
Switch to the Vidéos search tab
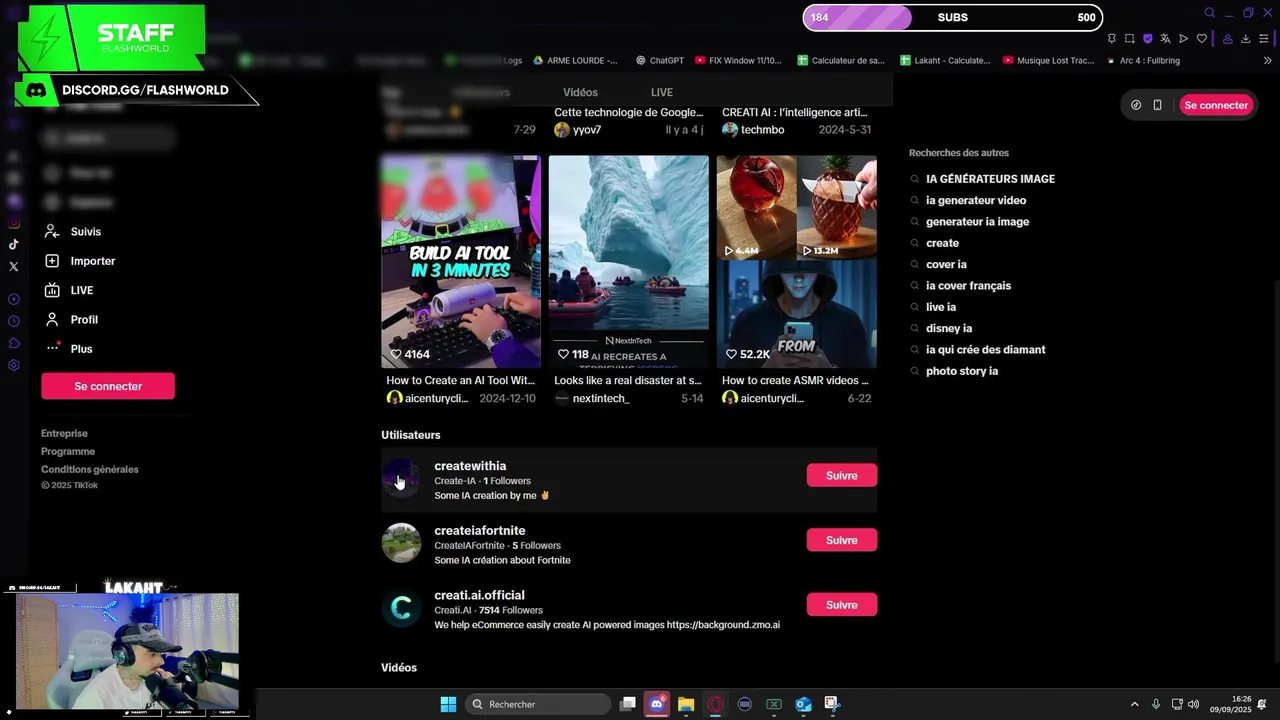coord(580,92)
